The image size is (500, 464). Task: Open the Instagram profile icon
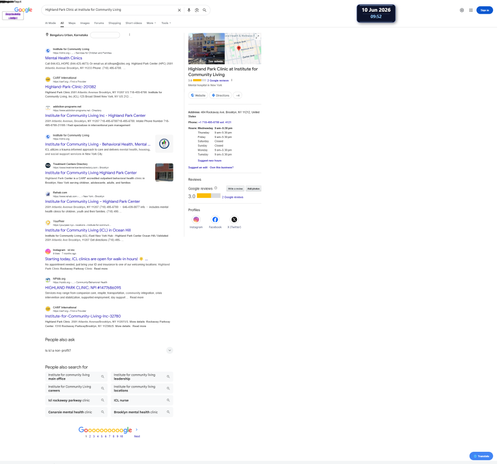(x=196, y=219)
